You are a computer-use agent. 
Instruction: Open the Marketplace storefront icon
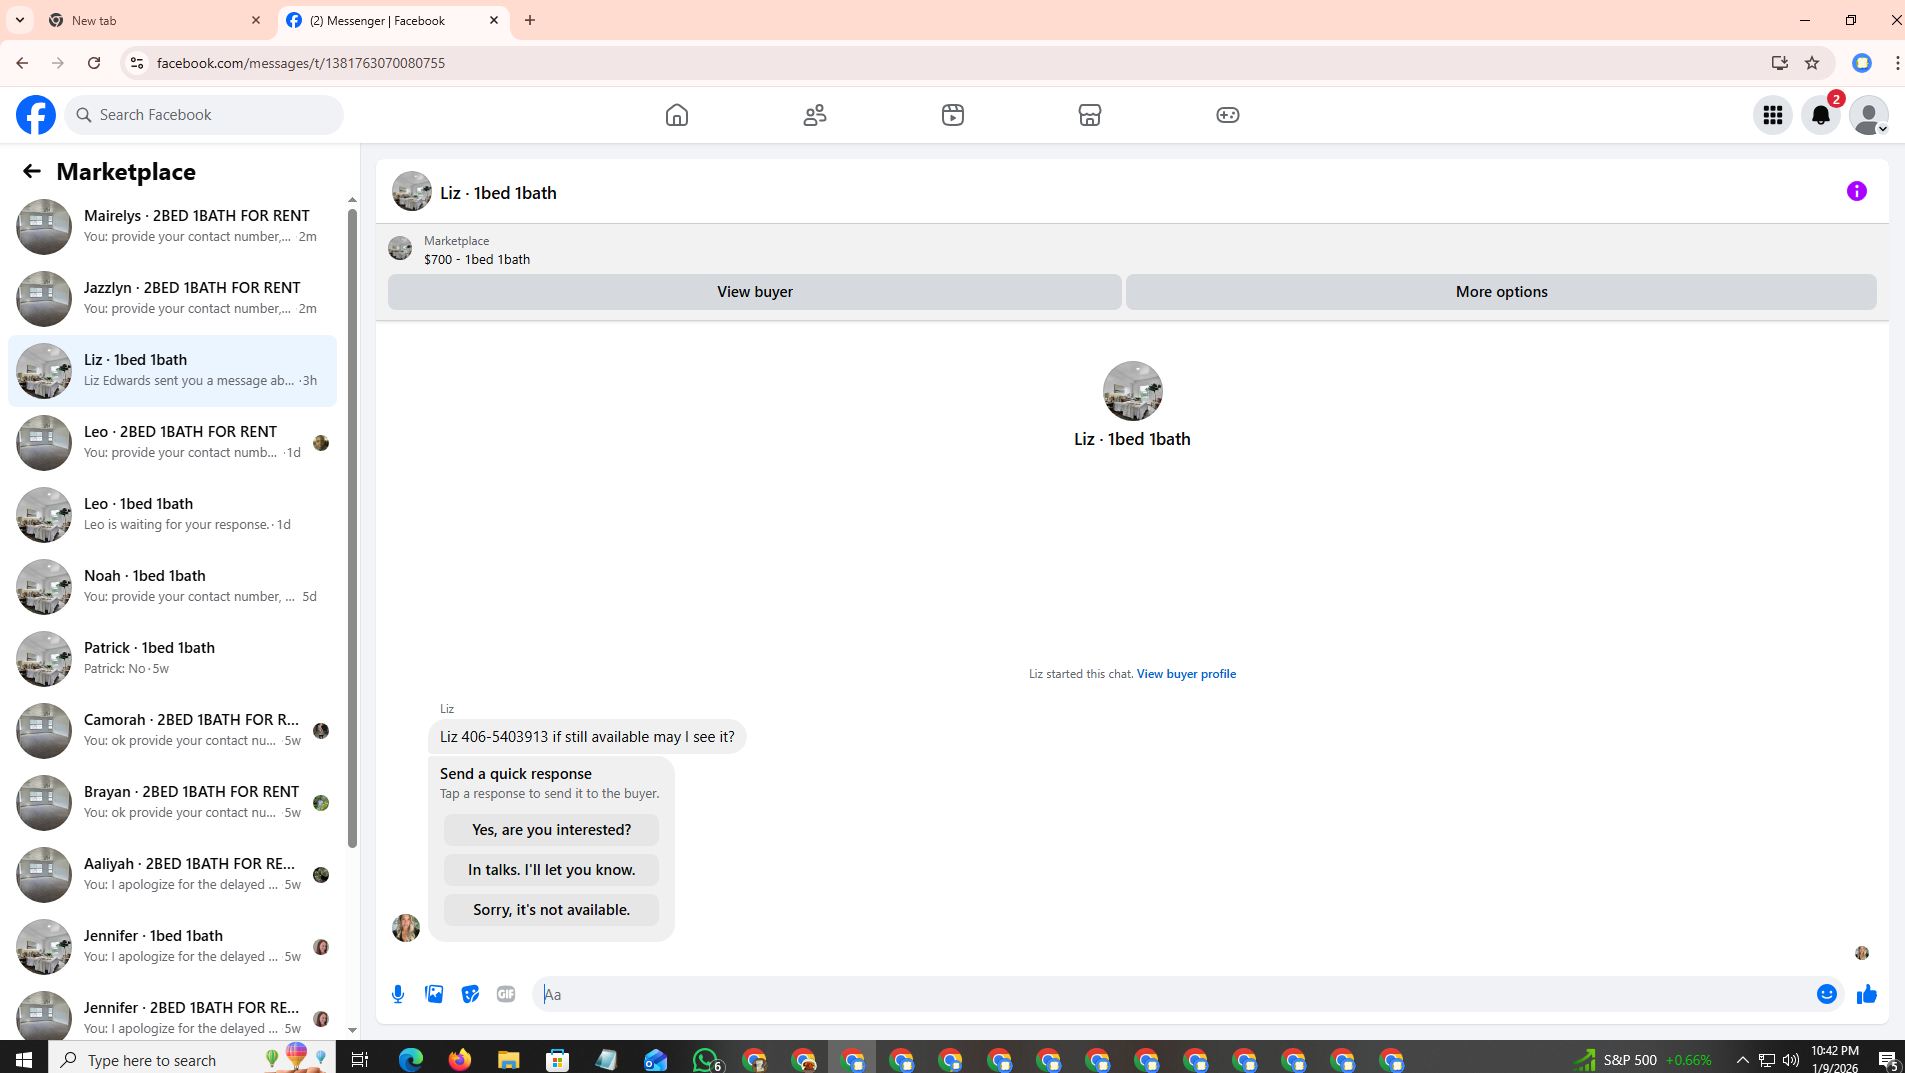point(1090,115)
